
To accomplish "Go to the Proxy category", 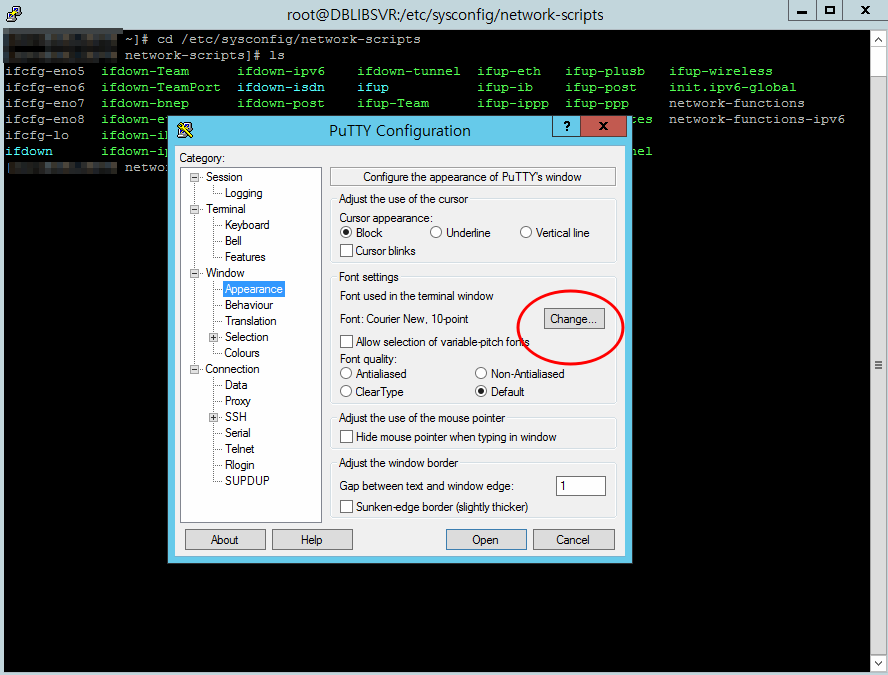I will [237, 401].
